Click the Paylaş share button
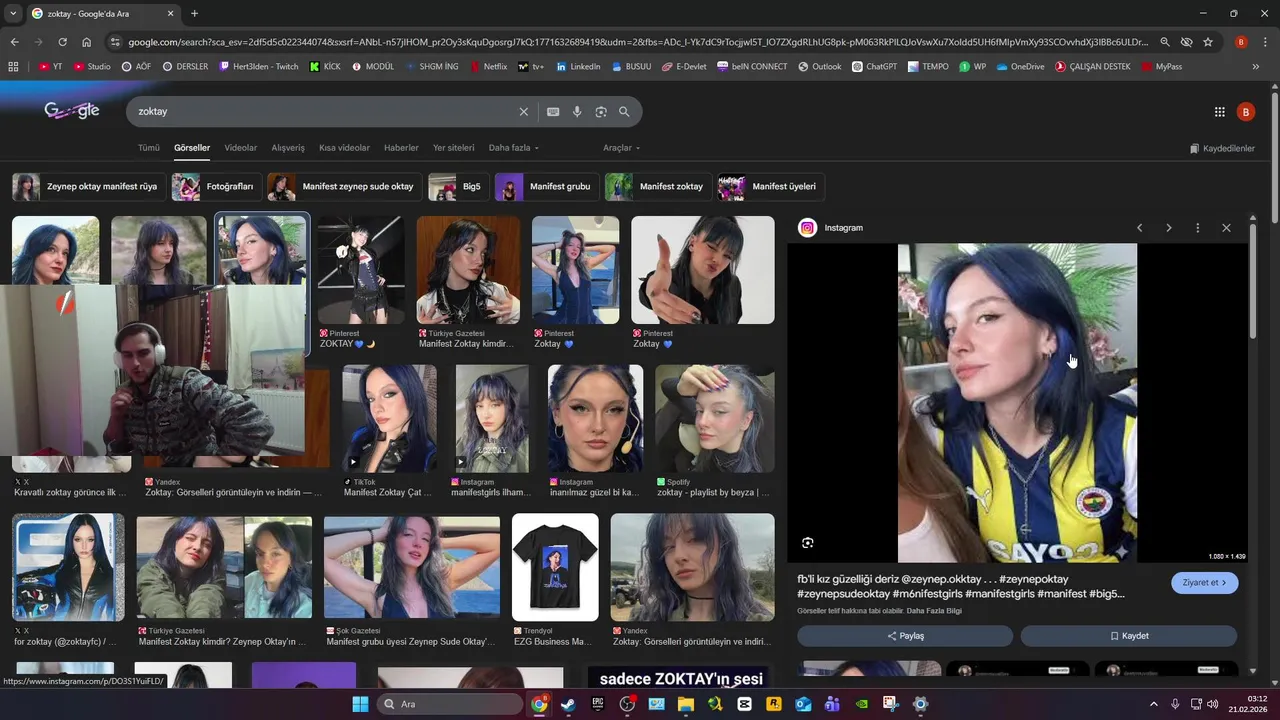 [x=905, y=636]
